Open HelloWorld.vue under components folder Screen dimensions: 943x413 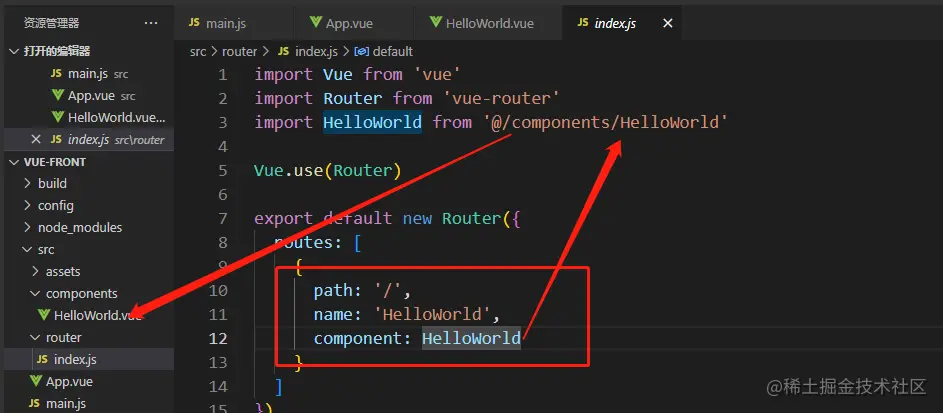pyautogui.click(x=89, y=315)
